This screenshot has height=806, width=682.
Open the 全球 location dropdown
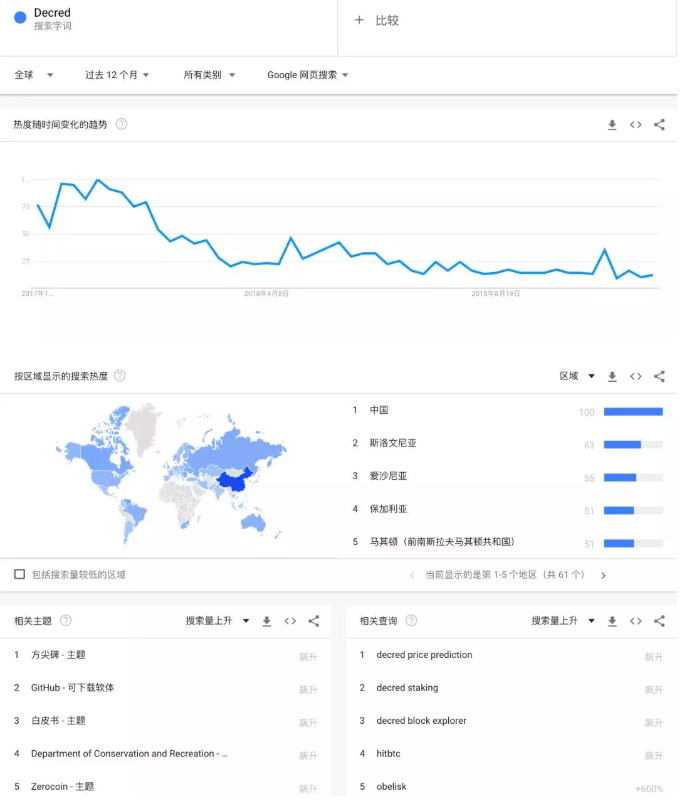point(34,76)
